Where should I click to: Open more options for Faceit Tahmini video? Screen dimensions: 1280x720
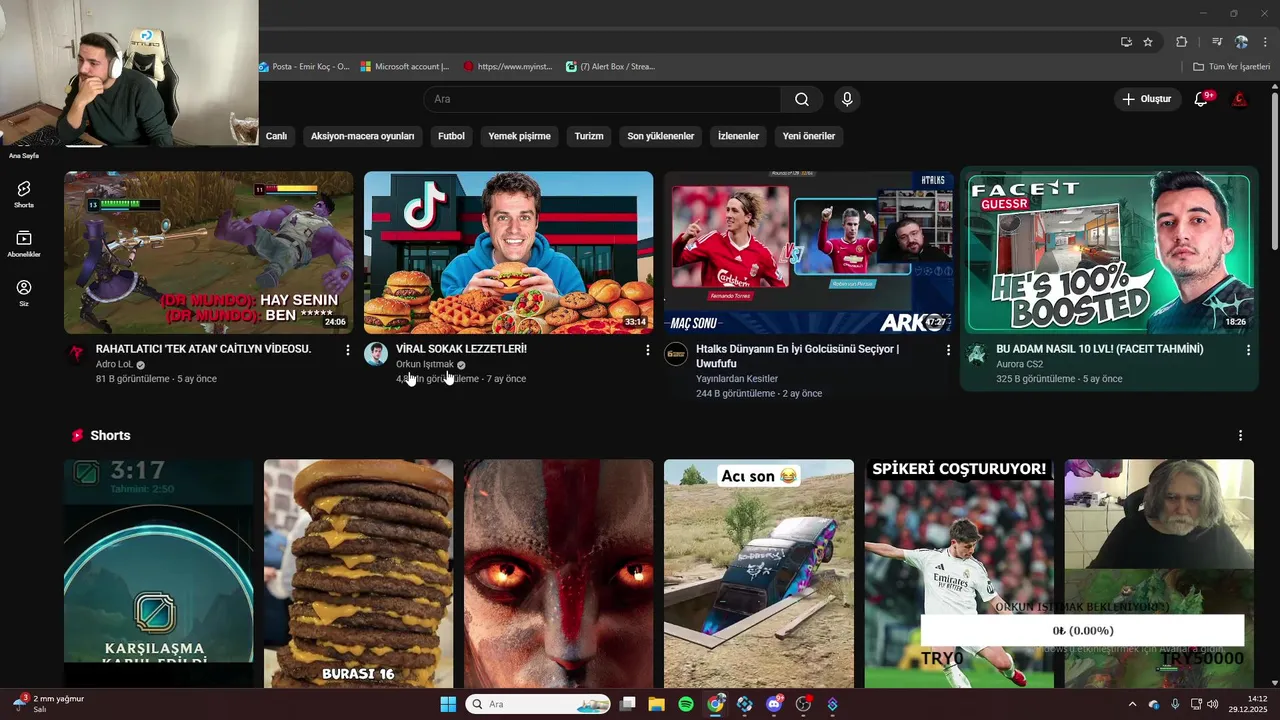1248,350
